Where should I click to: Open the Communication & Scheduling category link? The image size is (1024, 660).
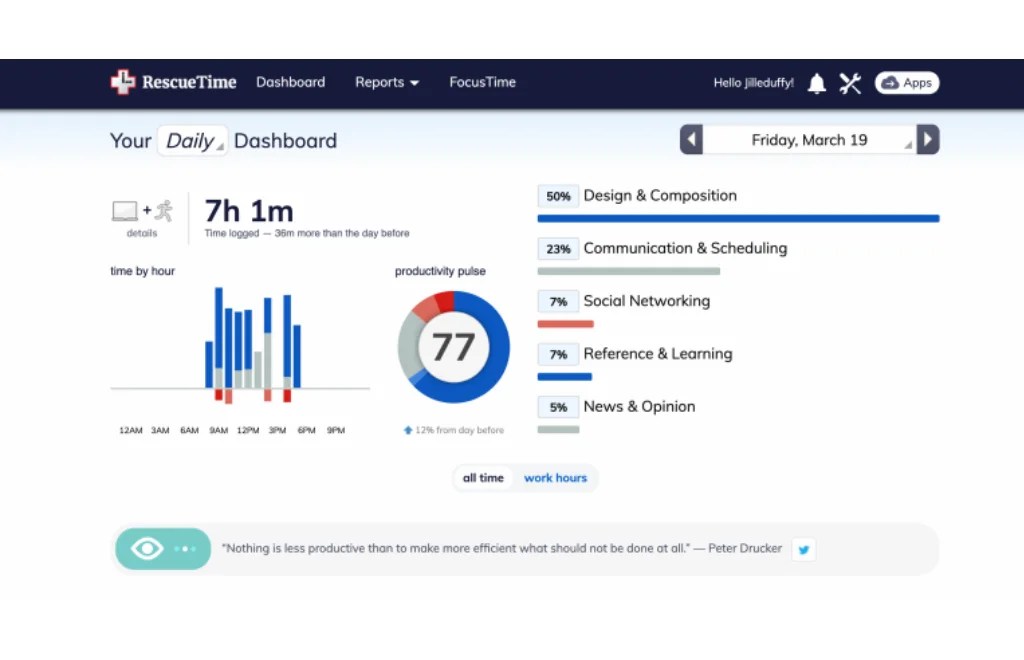[686, 248]
